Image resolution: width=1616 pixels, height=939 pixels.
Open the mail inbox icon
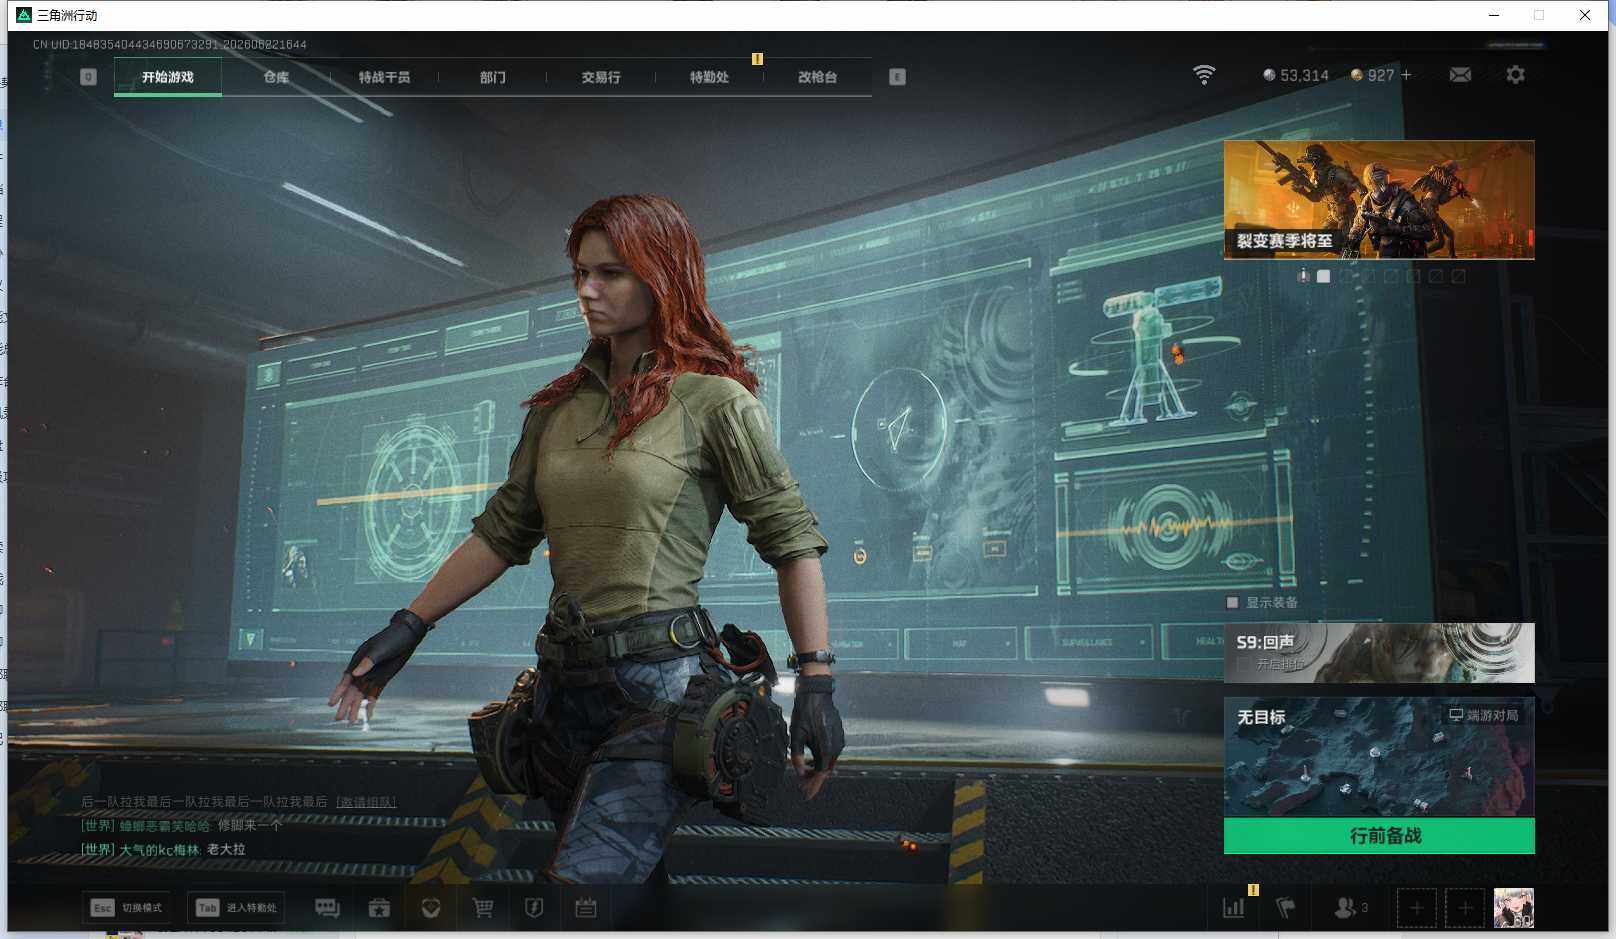[x=1460, y=75]
